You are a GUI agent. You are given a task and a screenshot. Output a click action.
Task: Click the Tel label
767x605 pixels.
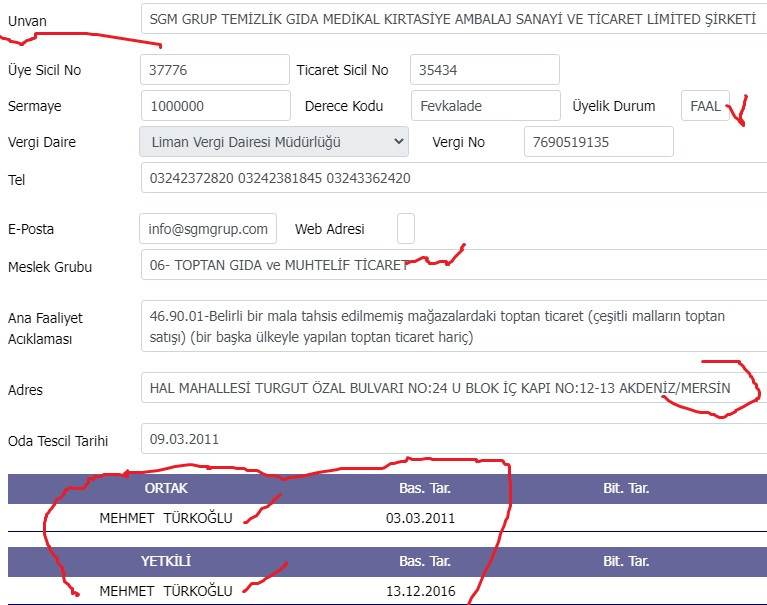[17, 180]
